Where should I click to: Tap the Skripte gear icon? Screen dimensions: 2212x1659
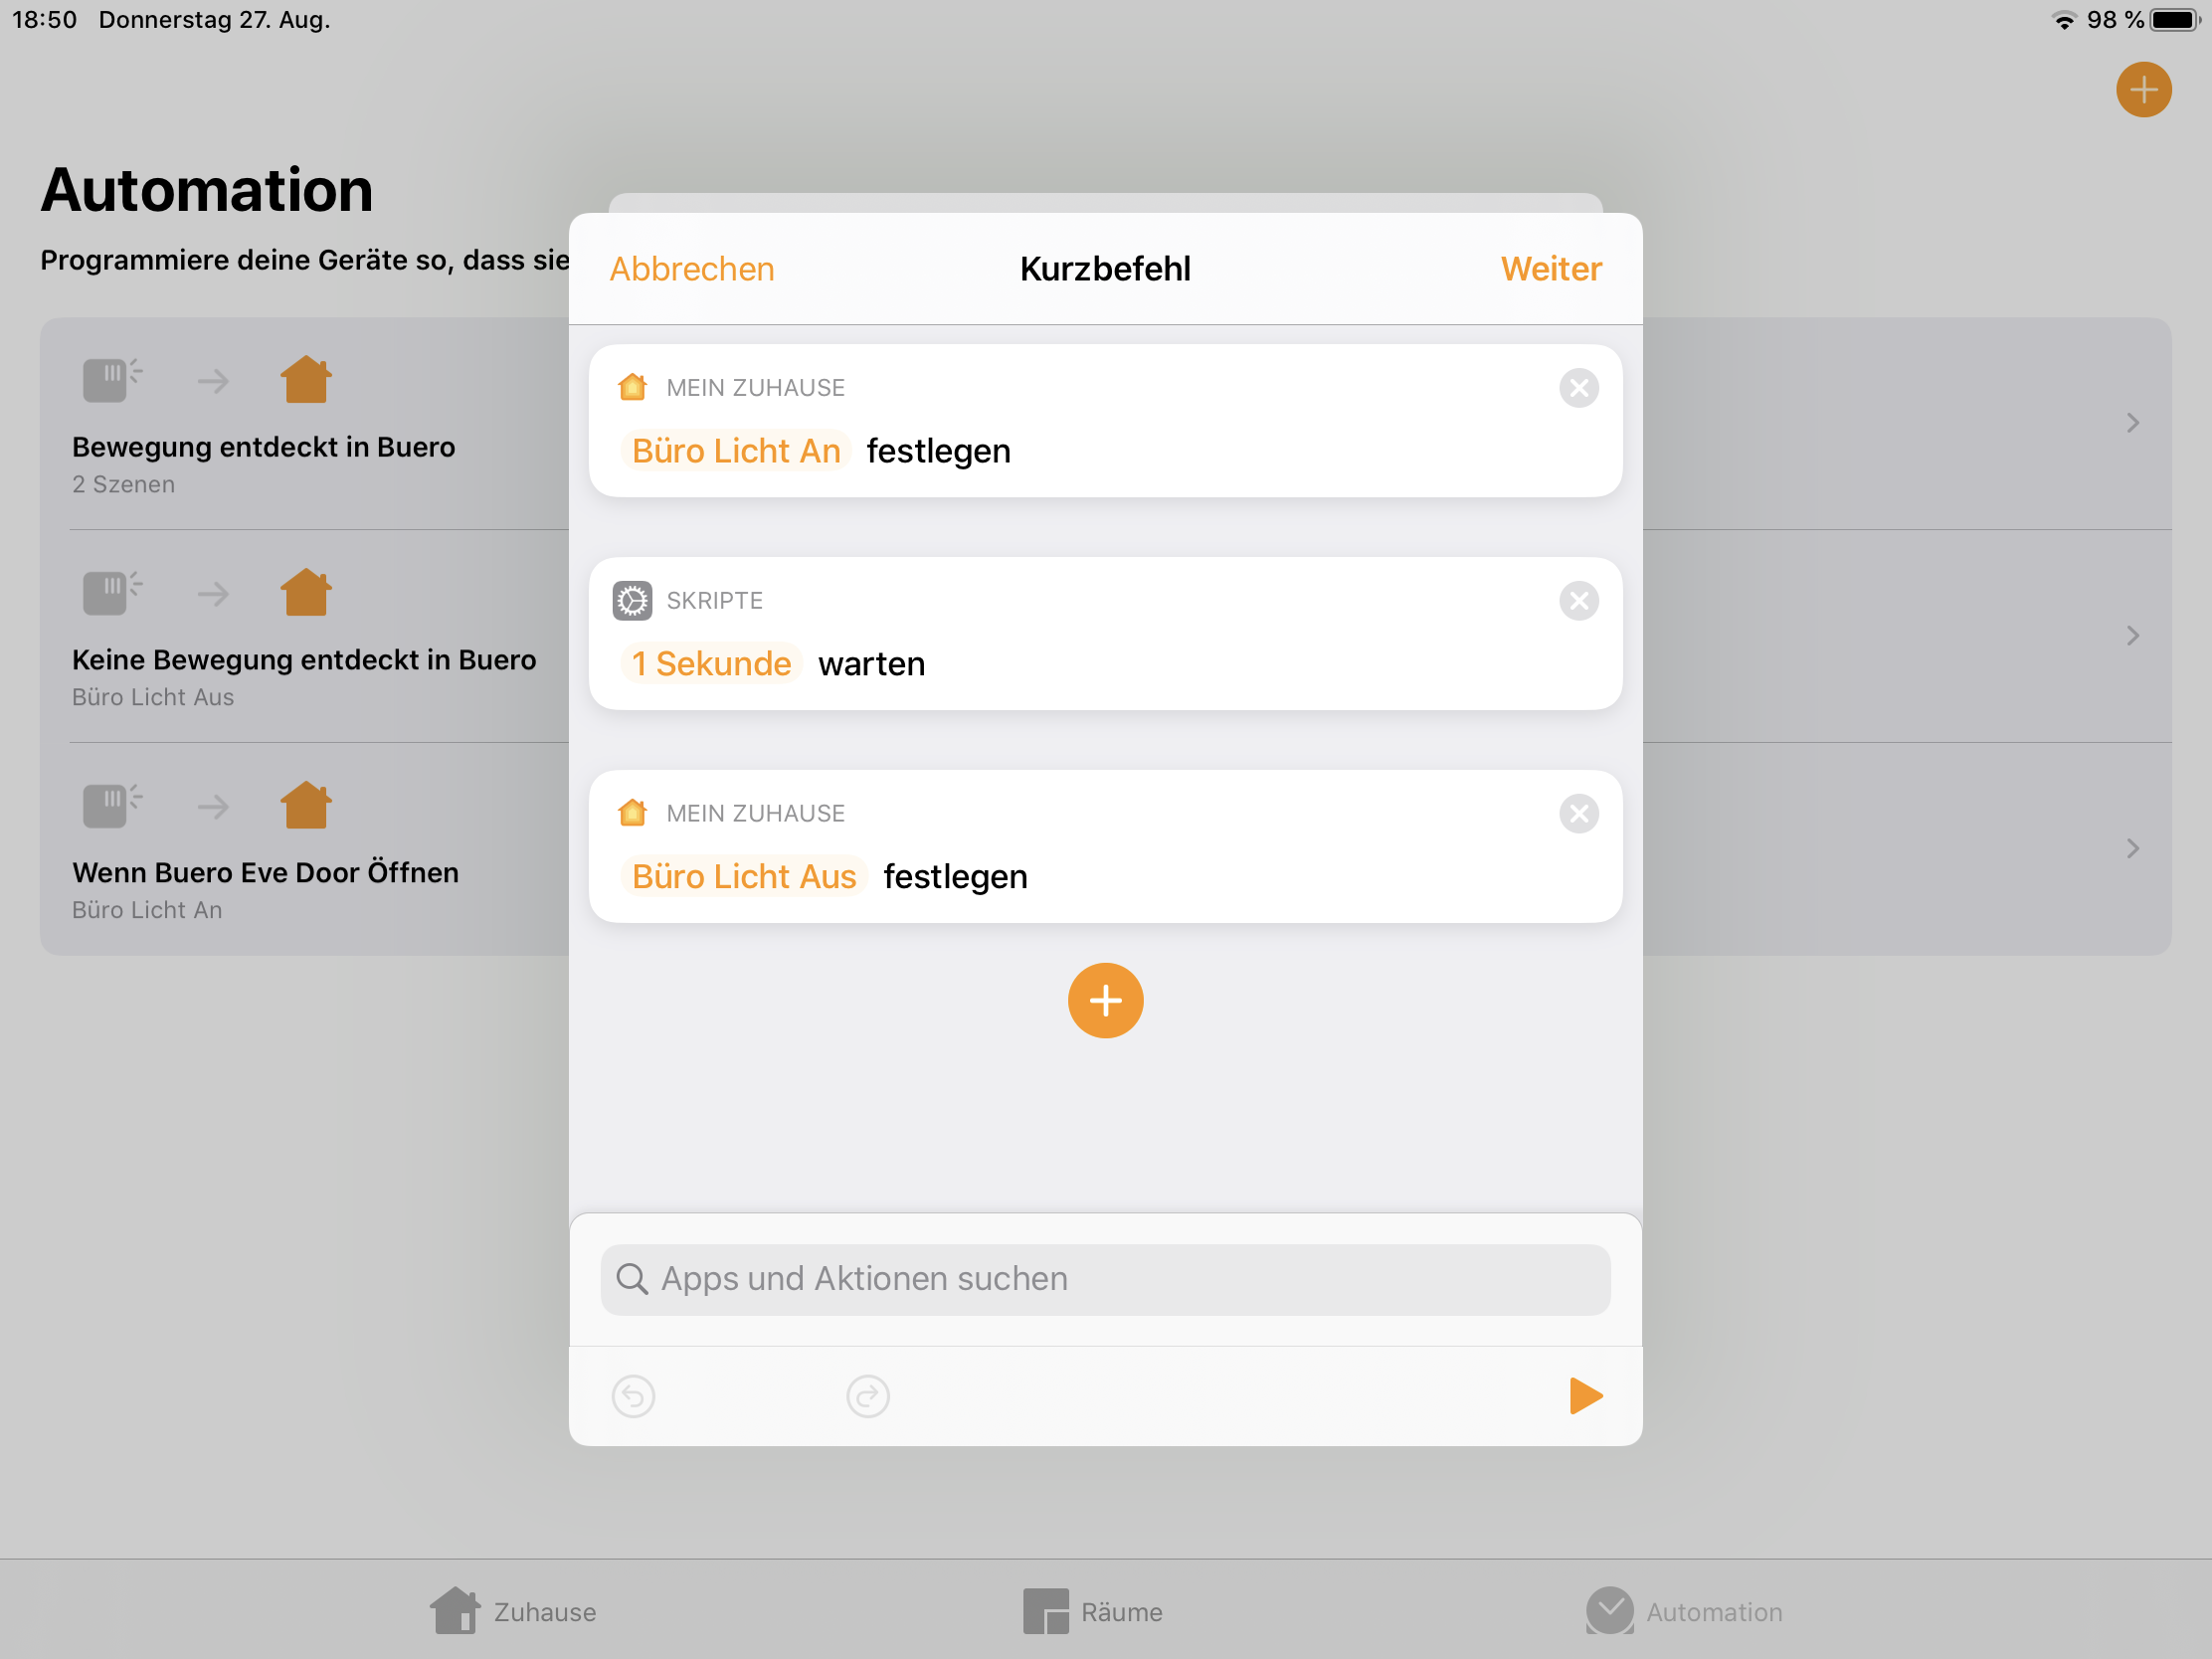[x=632, y=601]
